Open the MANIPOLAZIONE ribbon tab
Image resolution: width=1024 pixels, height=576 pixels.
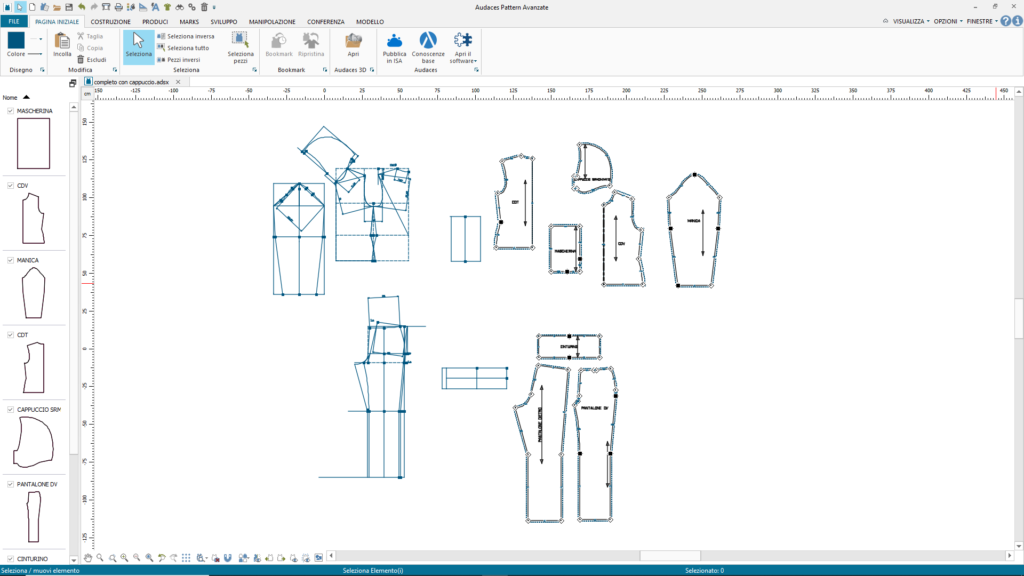(272, 21)
